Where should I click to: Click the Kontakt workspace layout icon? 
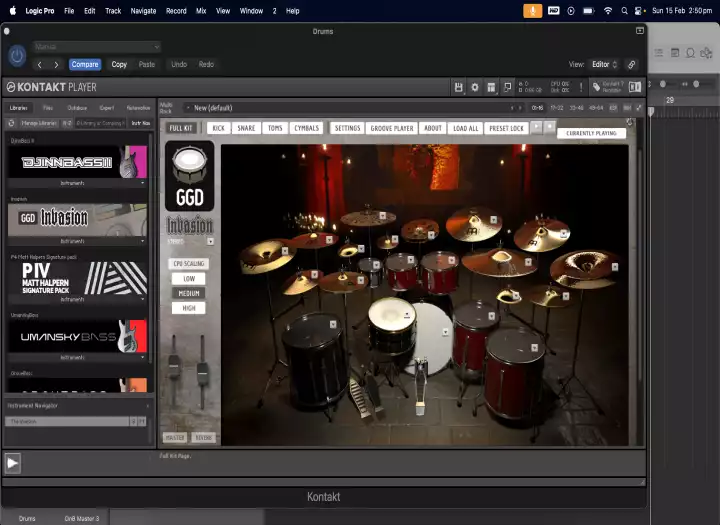click(x=491, y=87)
